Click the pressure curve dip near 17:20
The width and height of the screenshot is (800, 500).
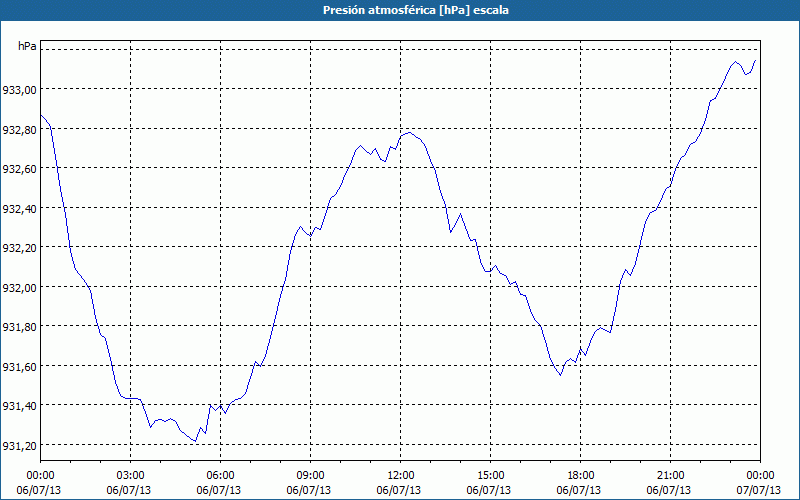(x=560, y=375)
